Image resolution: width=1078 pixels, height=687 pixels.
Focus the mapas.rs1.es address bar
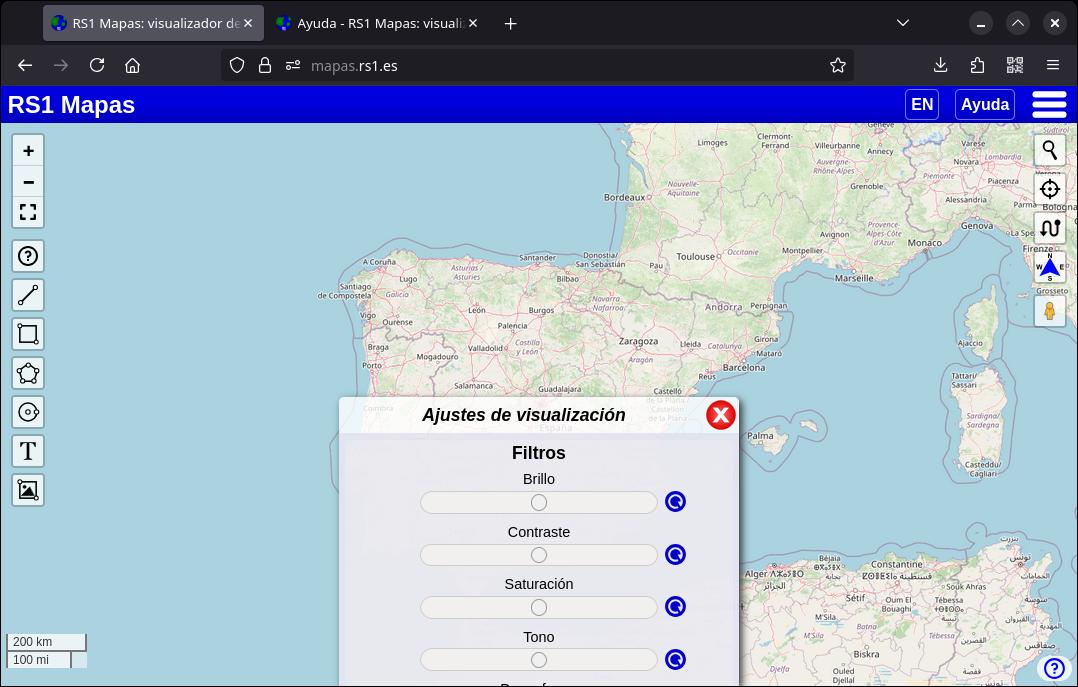(x=536, y=65)
